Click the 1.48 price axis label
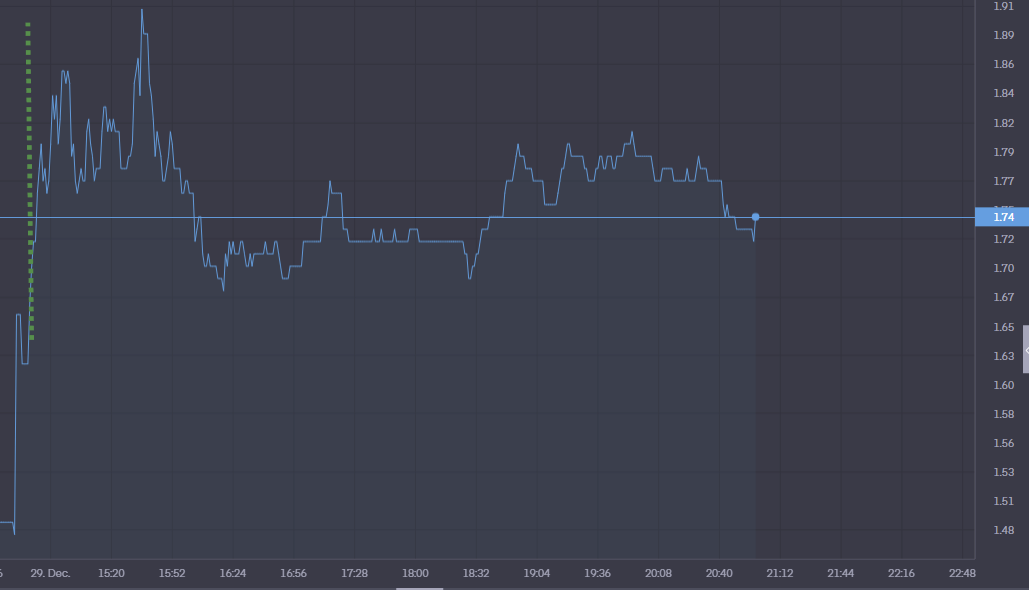1029x590 pixels. click(x=1002, y=530)
